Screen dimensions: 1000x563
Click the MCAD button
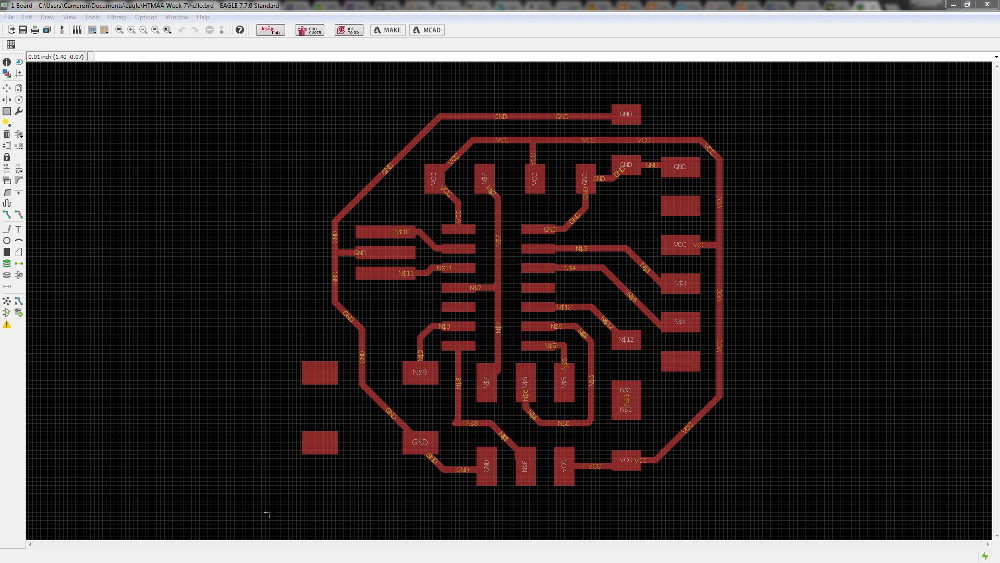[427, 30]
